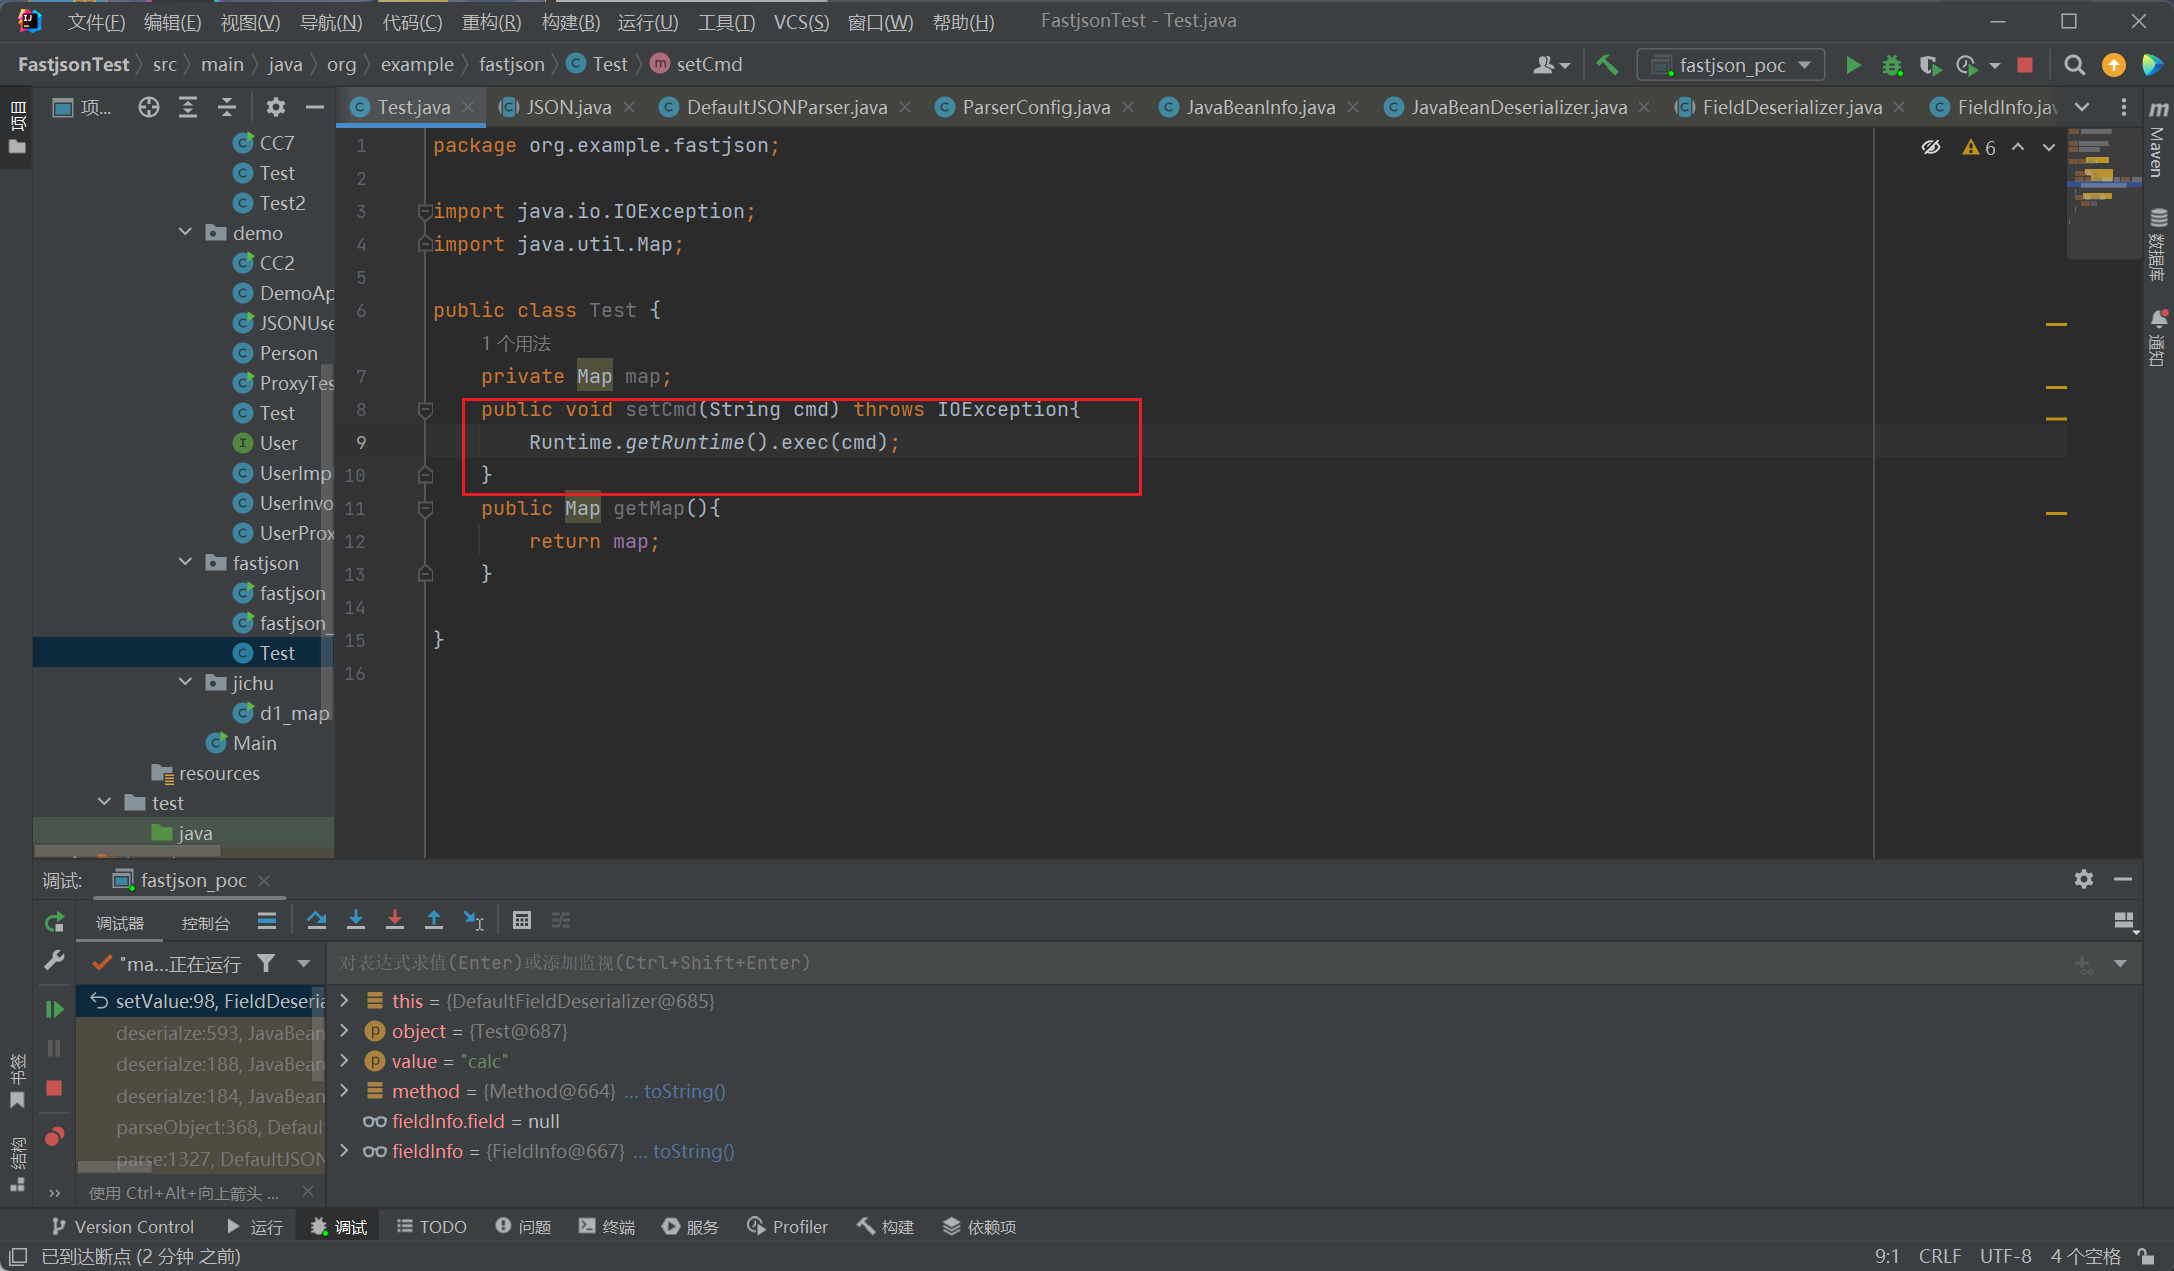Screen dimensions: 2174x1271
Task: Open the Profiler tool window button
Action: coord(788,1227)
